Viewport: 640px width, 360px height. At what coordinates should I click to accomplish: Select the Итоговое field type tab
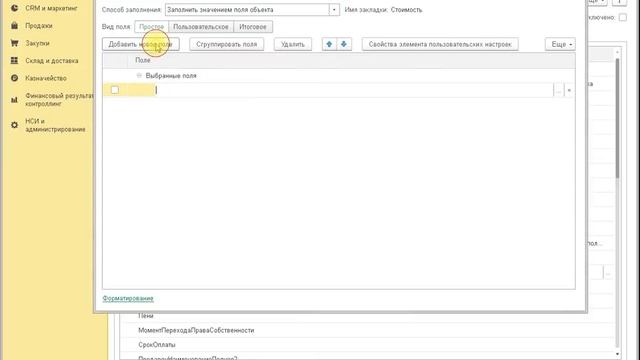(x=253, y=27)
